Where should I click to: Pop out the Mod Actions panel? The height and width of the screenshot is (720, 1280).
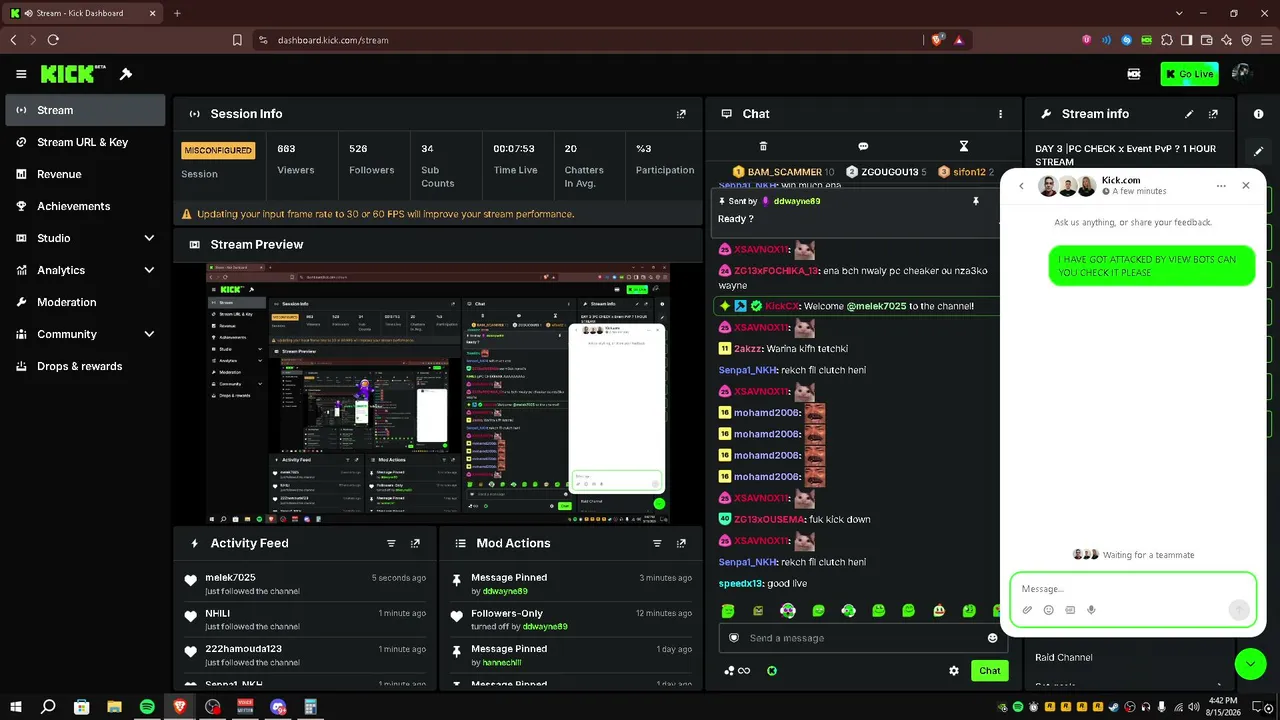pos(681,543)
